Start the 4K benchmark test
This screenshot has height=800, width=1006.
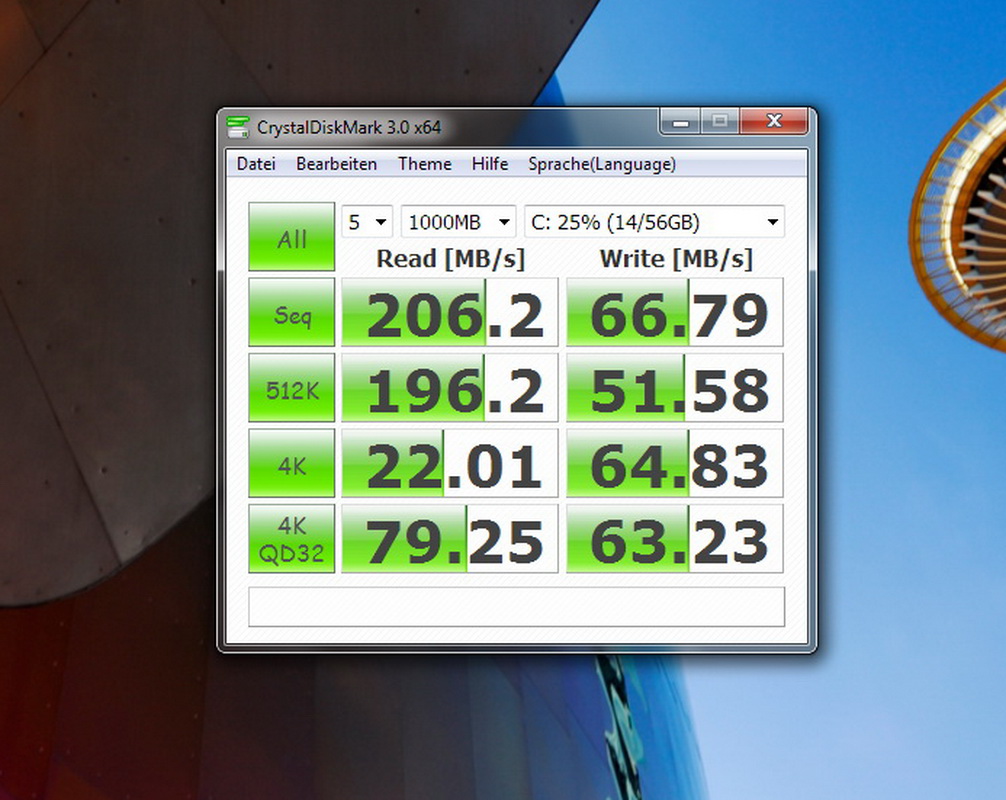(292, 463)
